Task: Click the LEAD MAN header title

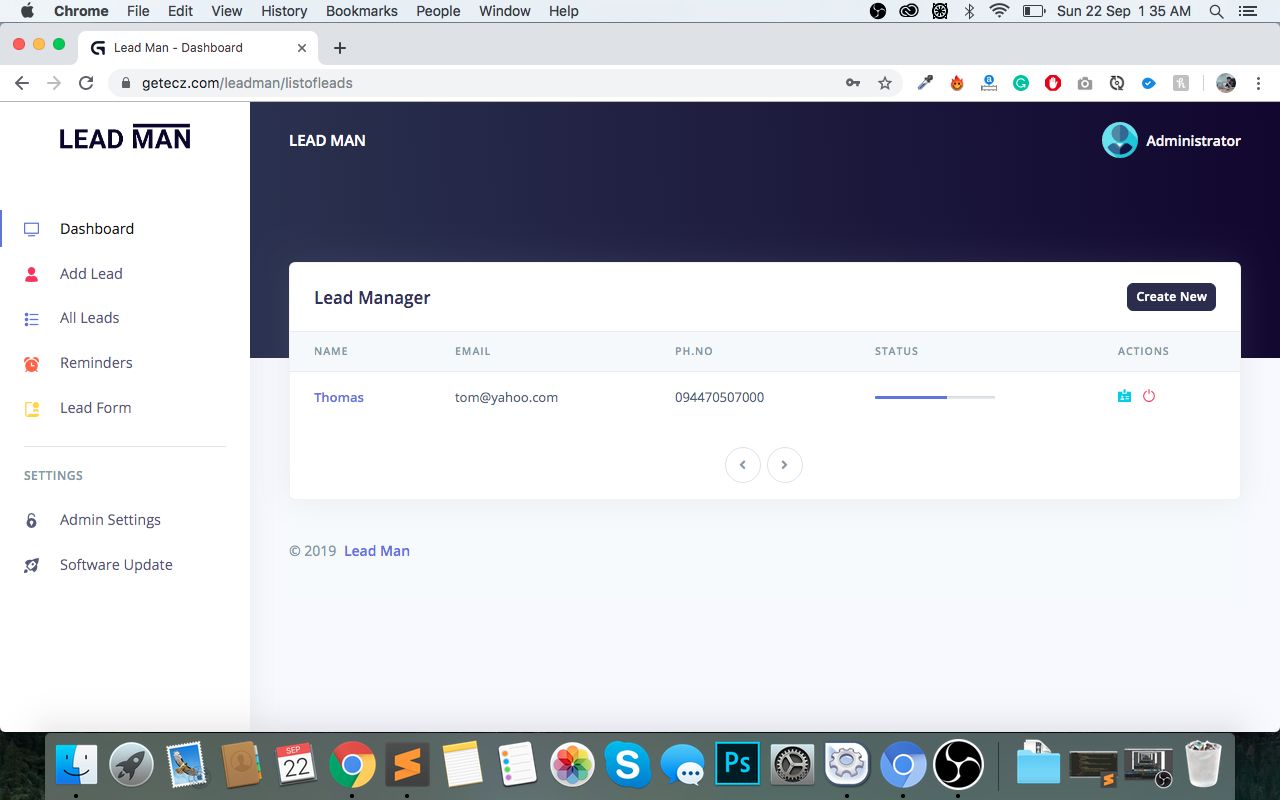Action: (327, 141)
